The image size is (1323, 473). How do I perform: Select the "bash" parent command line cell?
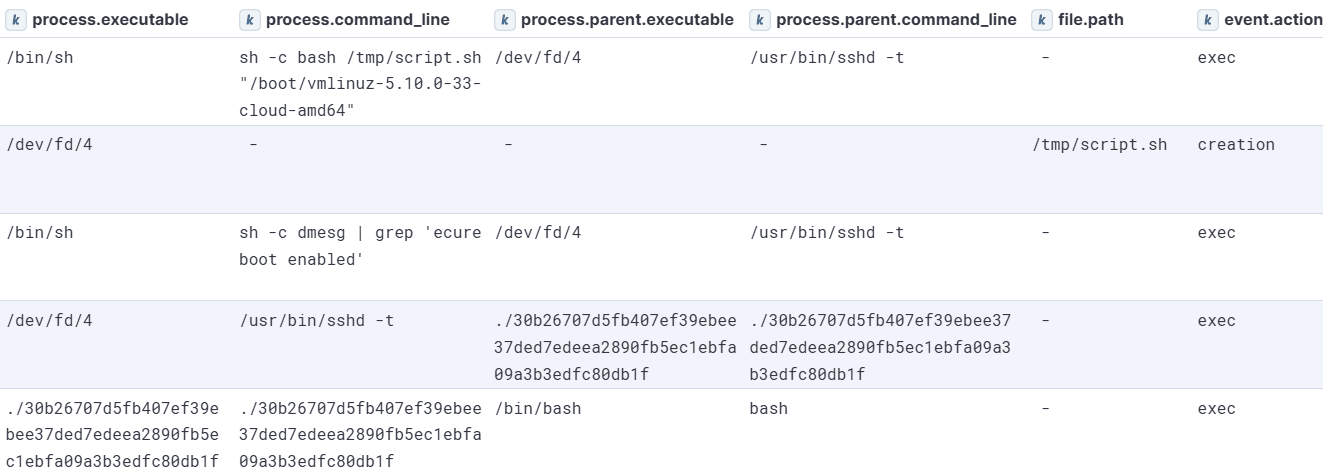point(768,409)
